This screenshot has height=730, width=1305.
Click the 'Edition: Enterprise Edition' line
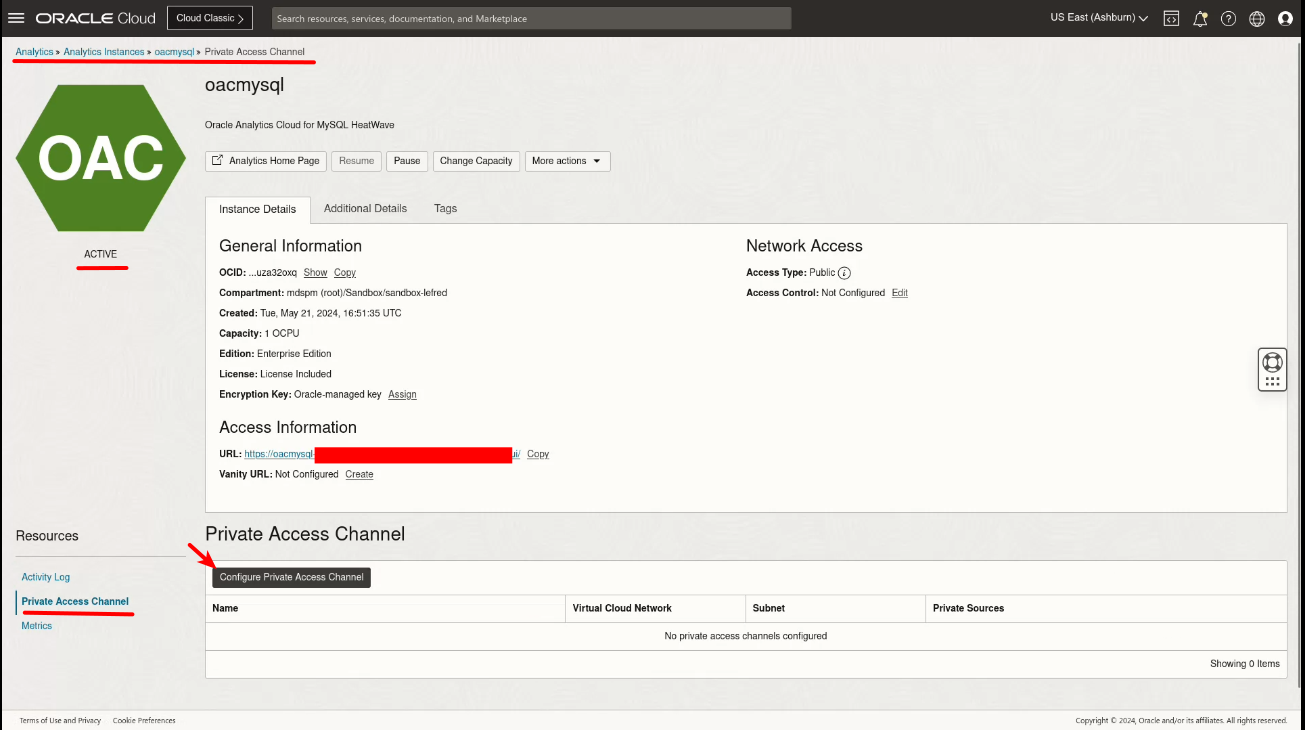(275, 353)
